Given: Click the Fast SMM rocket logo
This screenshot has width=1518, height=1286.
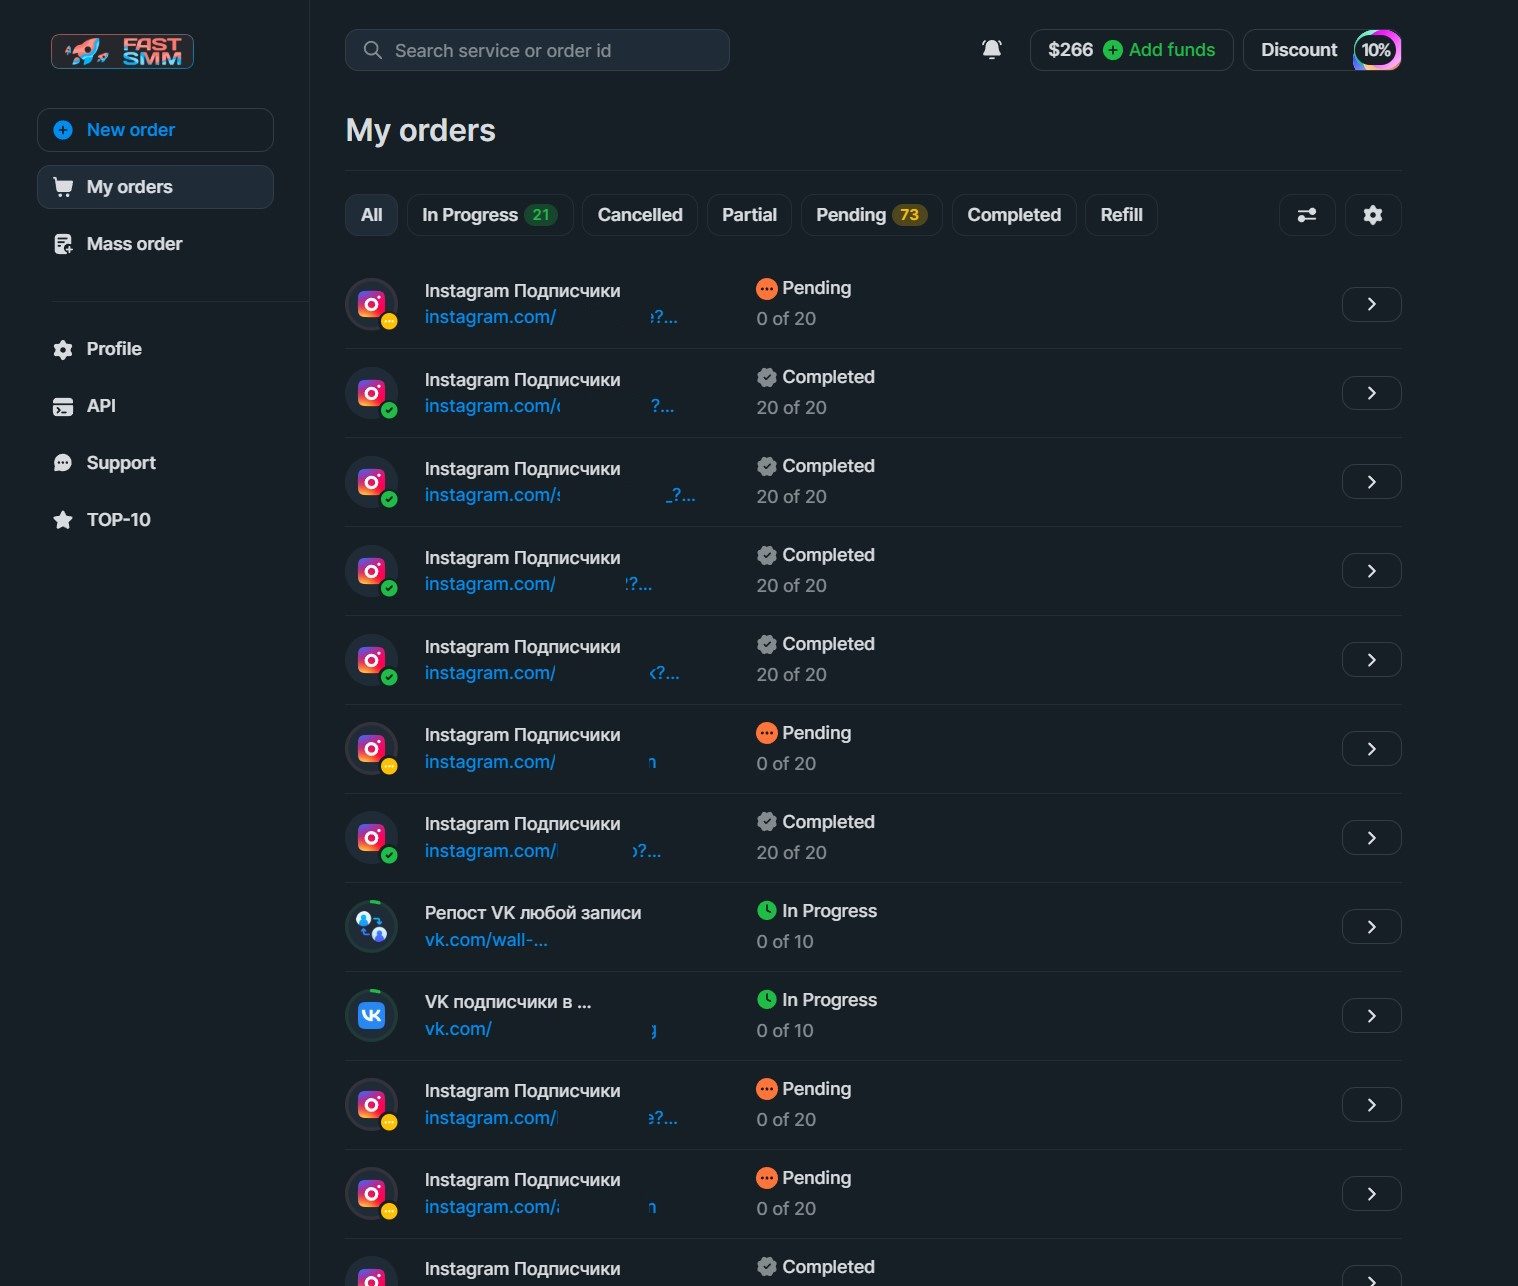Looking at the screenshot, I should (x=122, y=51).
